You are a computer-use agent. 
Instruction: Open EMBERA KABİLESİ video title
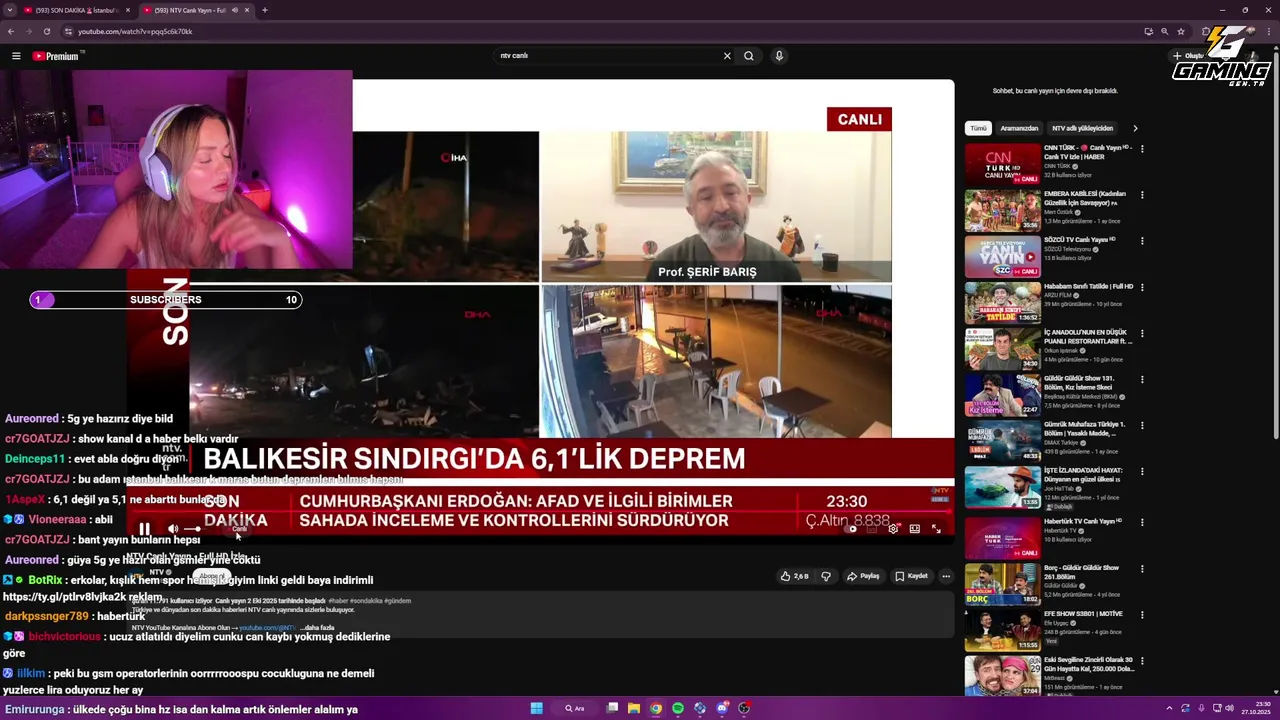[1085, 198]
